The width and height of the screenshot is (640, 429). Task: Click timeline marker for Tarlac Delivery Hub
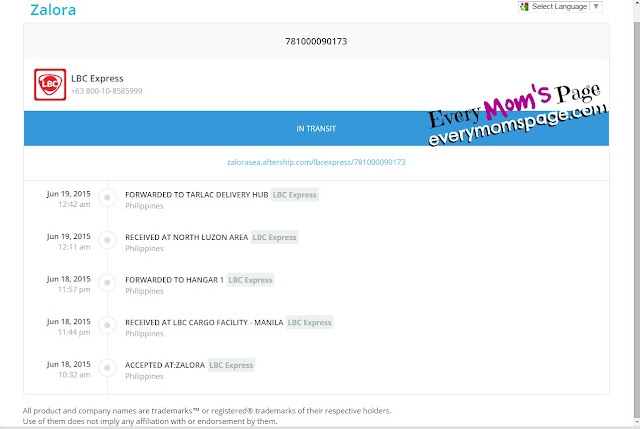click(x=107, y=198)
